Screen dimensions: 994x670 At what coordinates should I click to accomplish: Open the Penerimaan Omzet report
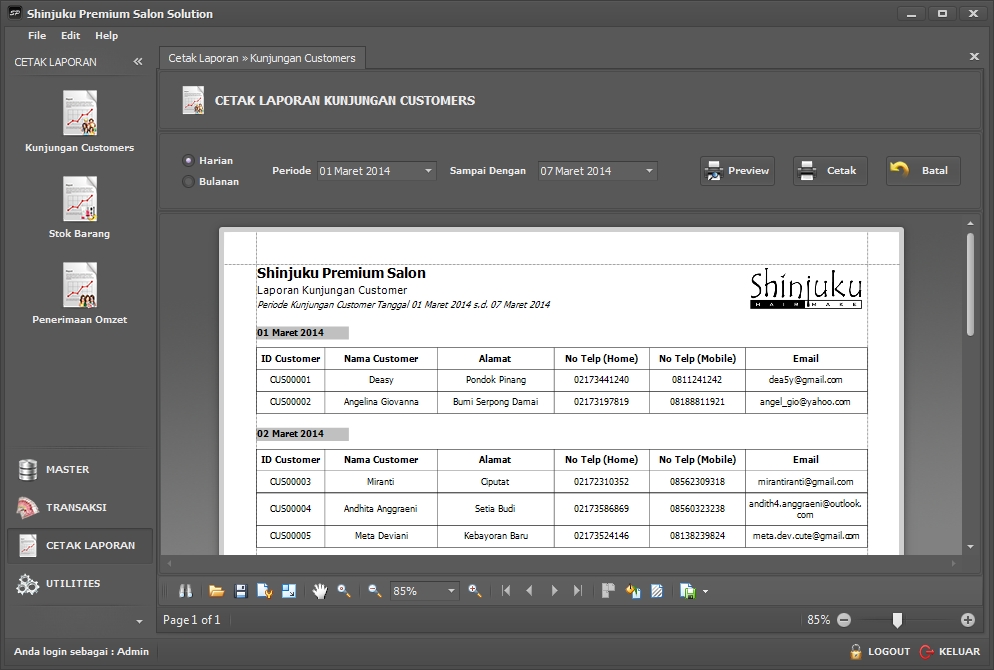(80, 285)
